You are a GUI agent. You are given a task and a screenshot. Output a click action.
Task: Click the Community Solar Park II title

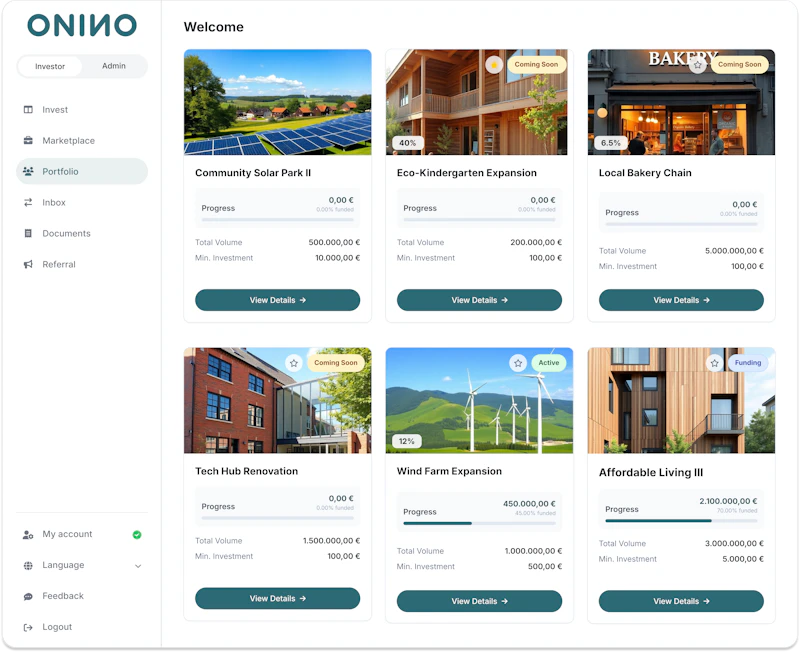tap(253, 173)
